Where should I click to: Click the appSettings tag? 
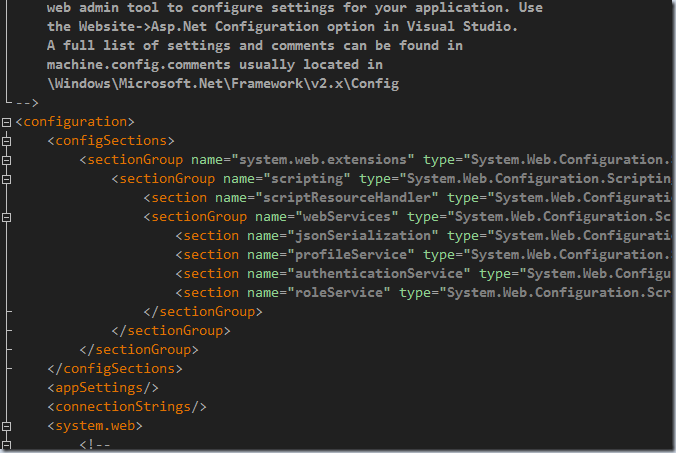(x=103, y=388)
